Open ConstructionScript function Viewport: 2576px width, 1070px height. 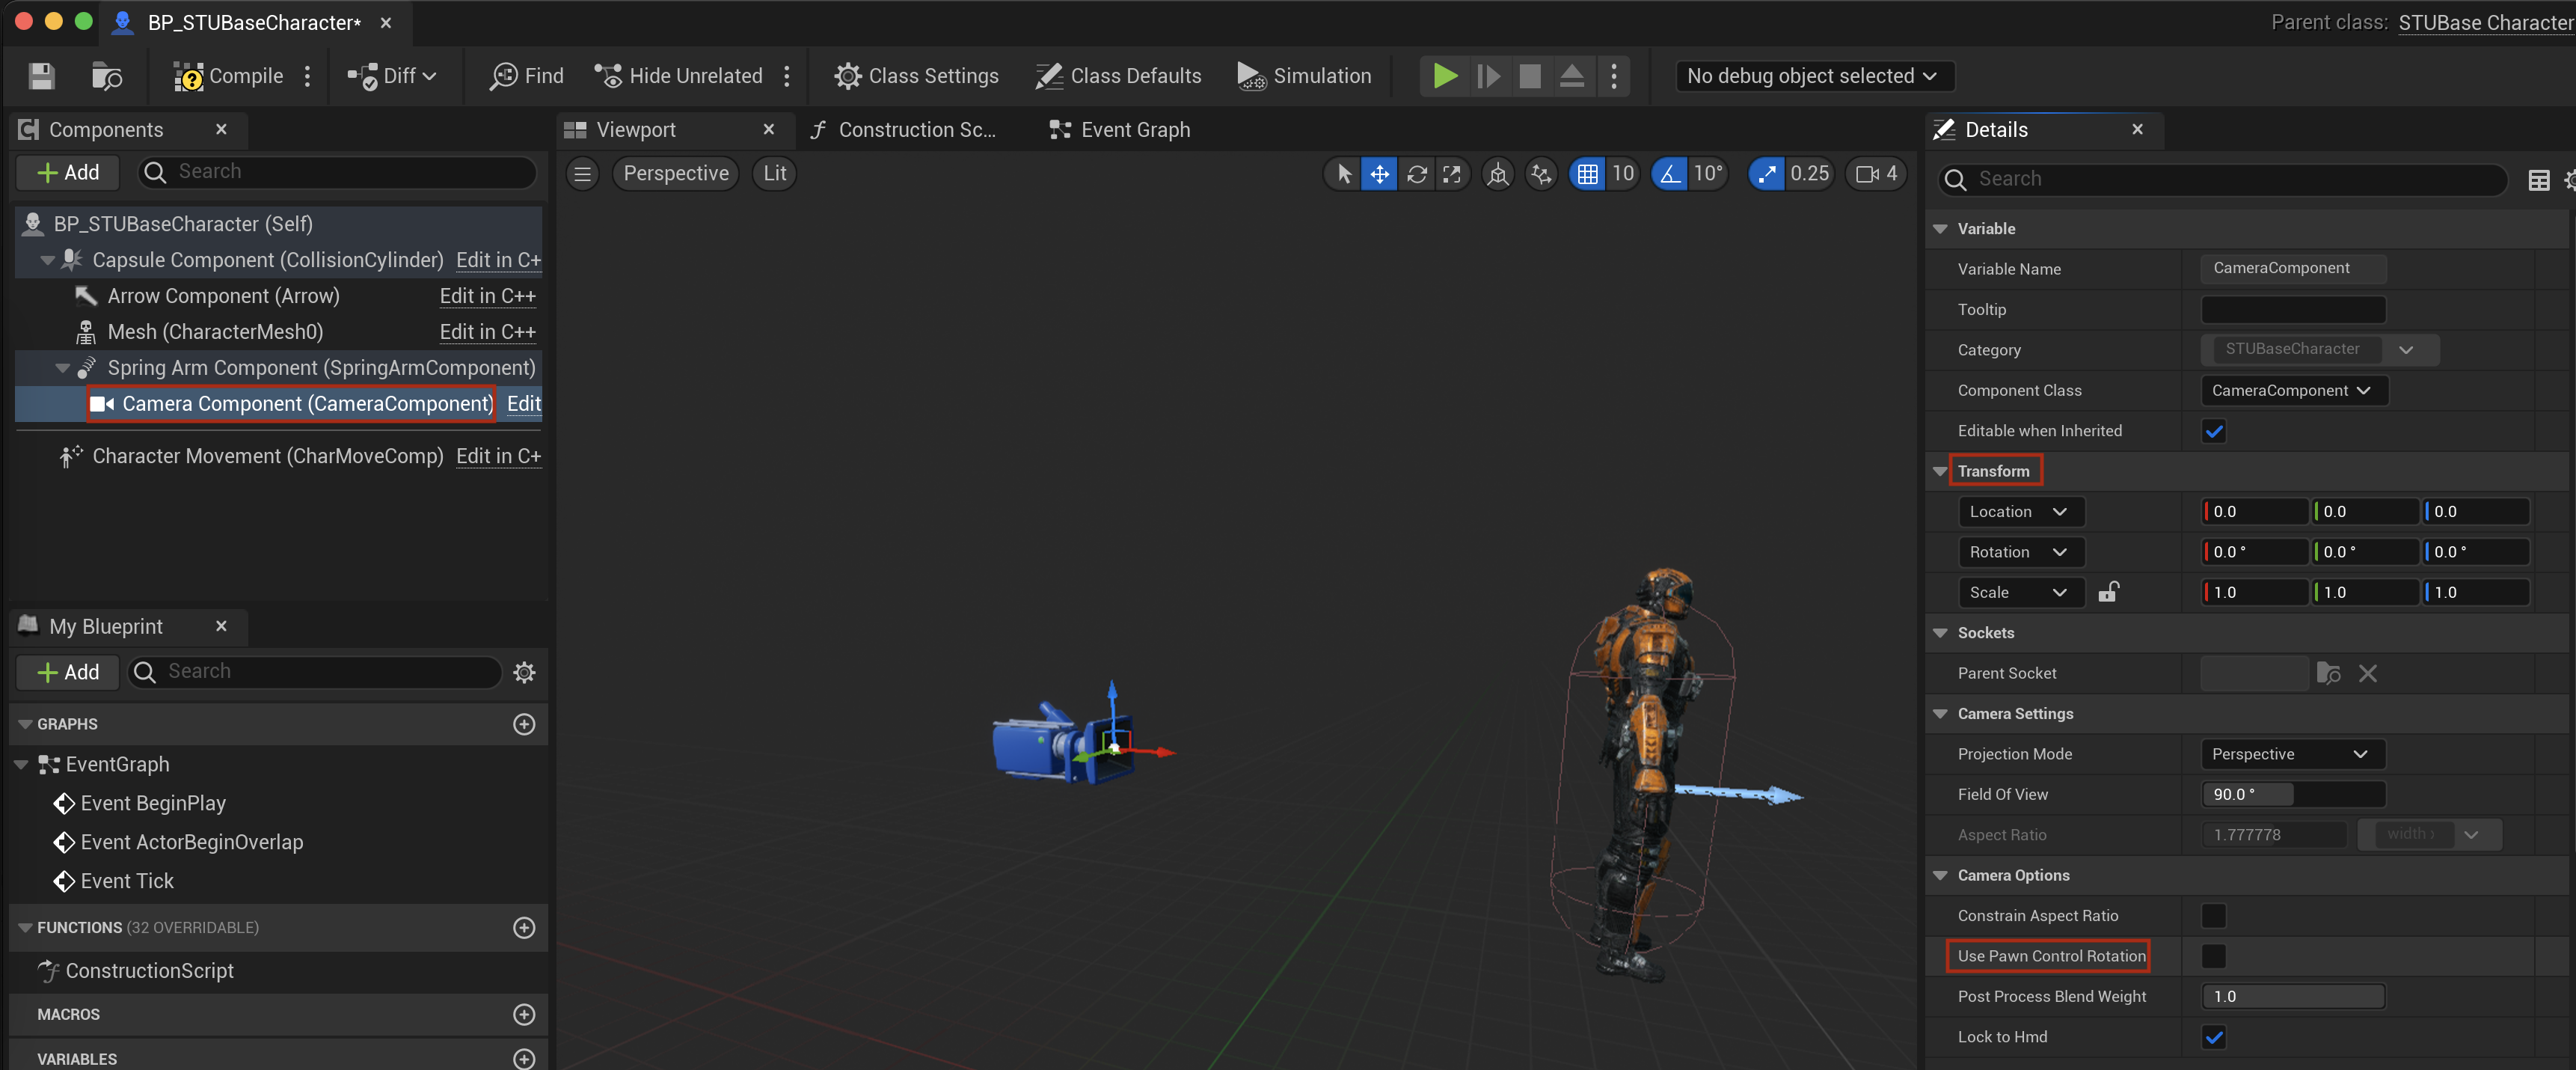(x=149, y=971)
